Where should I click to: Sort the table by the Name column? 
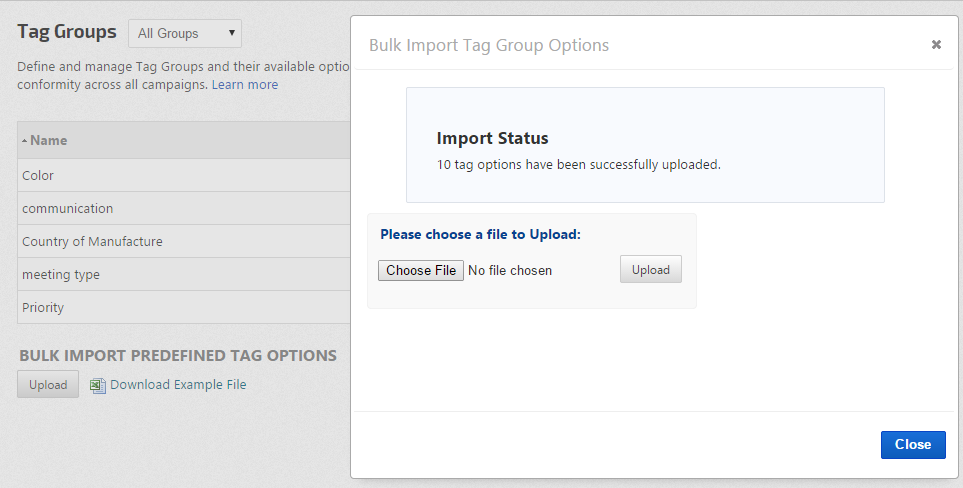(x=49, y=141)
